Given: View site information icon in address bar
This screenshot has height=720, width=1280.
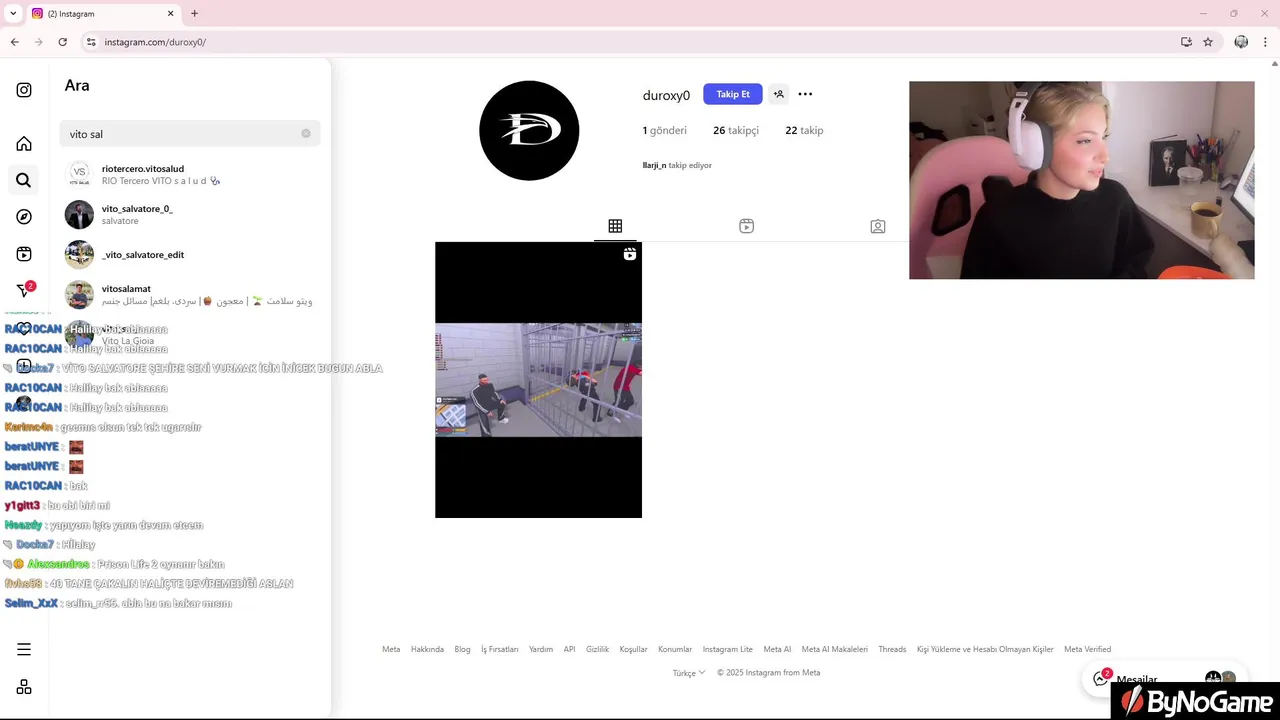Looking at the screenshot, I should point(91,42).
